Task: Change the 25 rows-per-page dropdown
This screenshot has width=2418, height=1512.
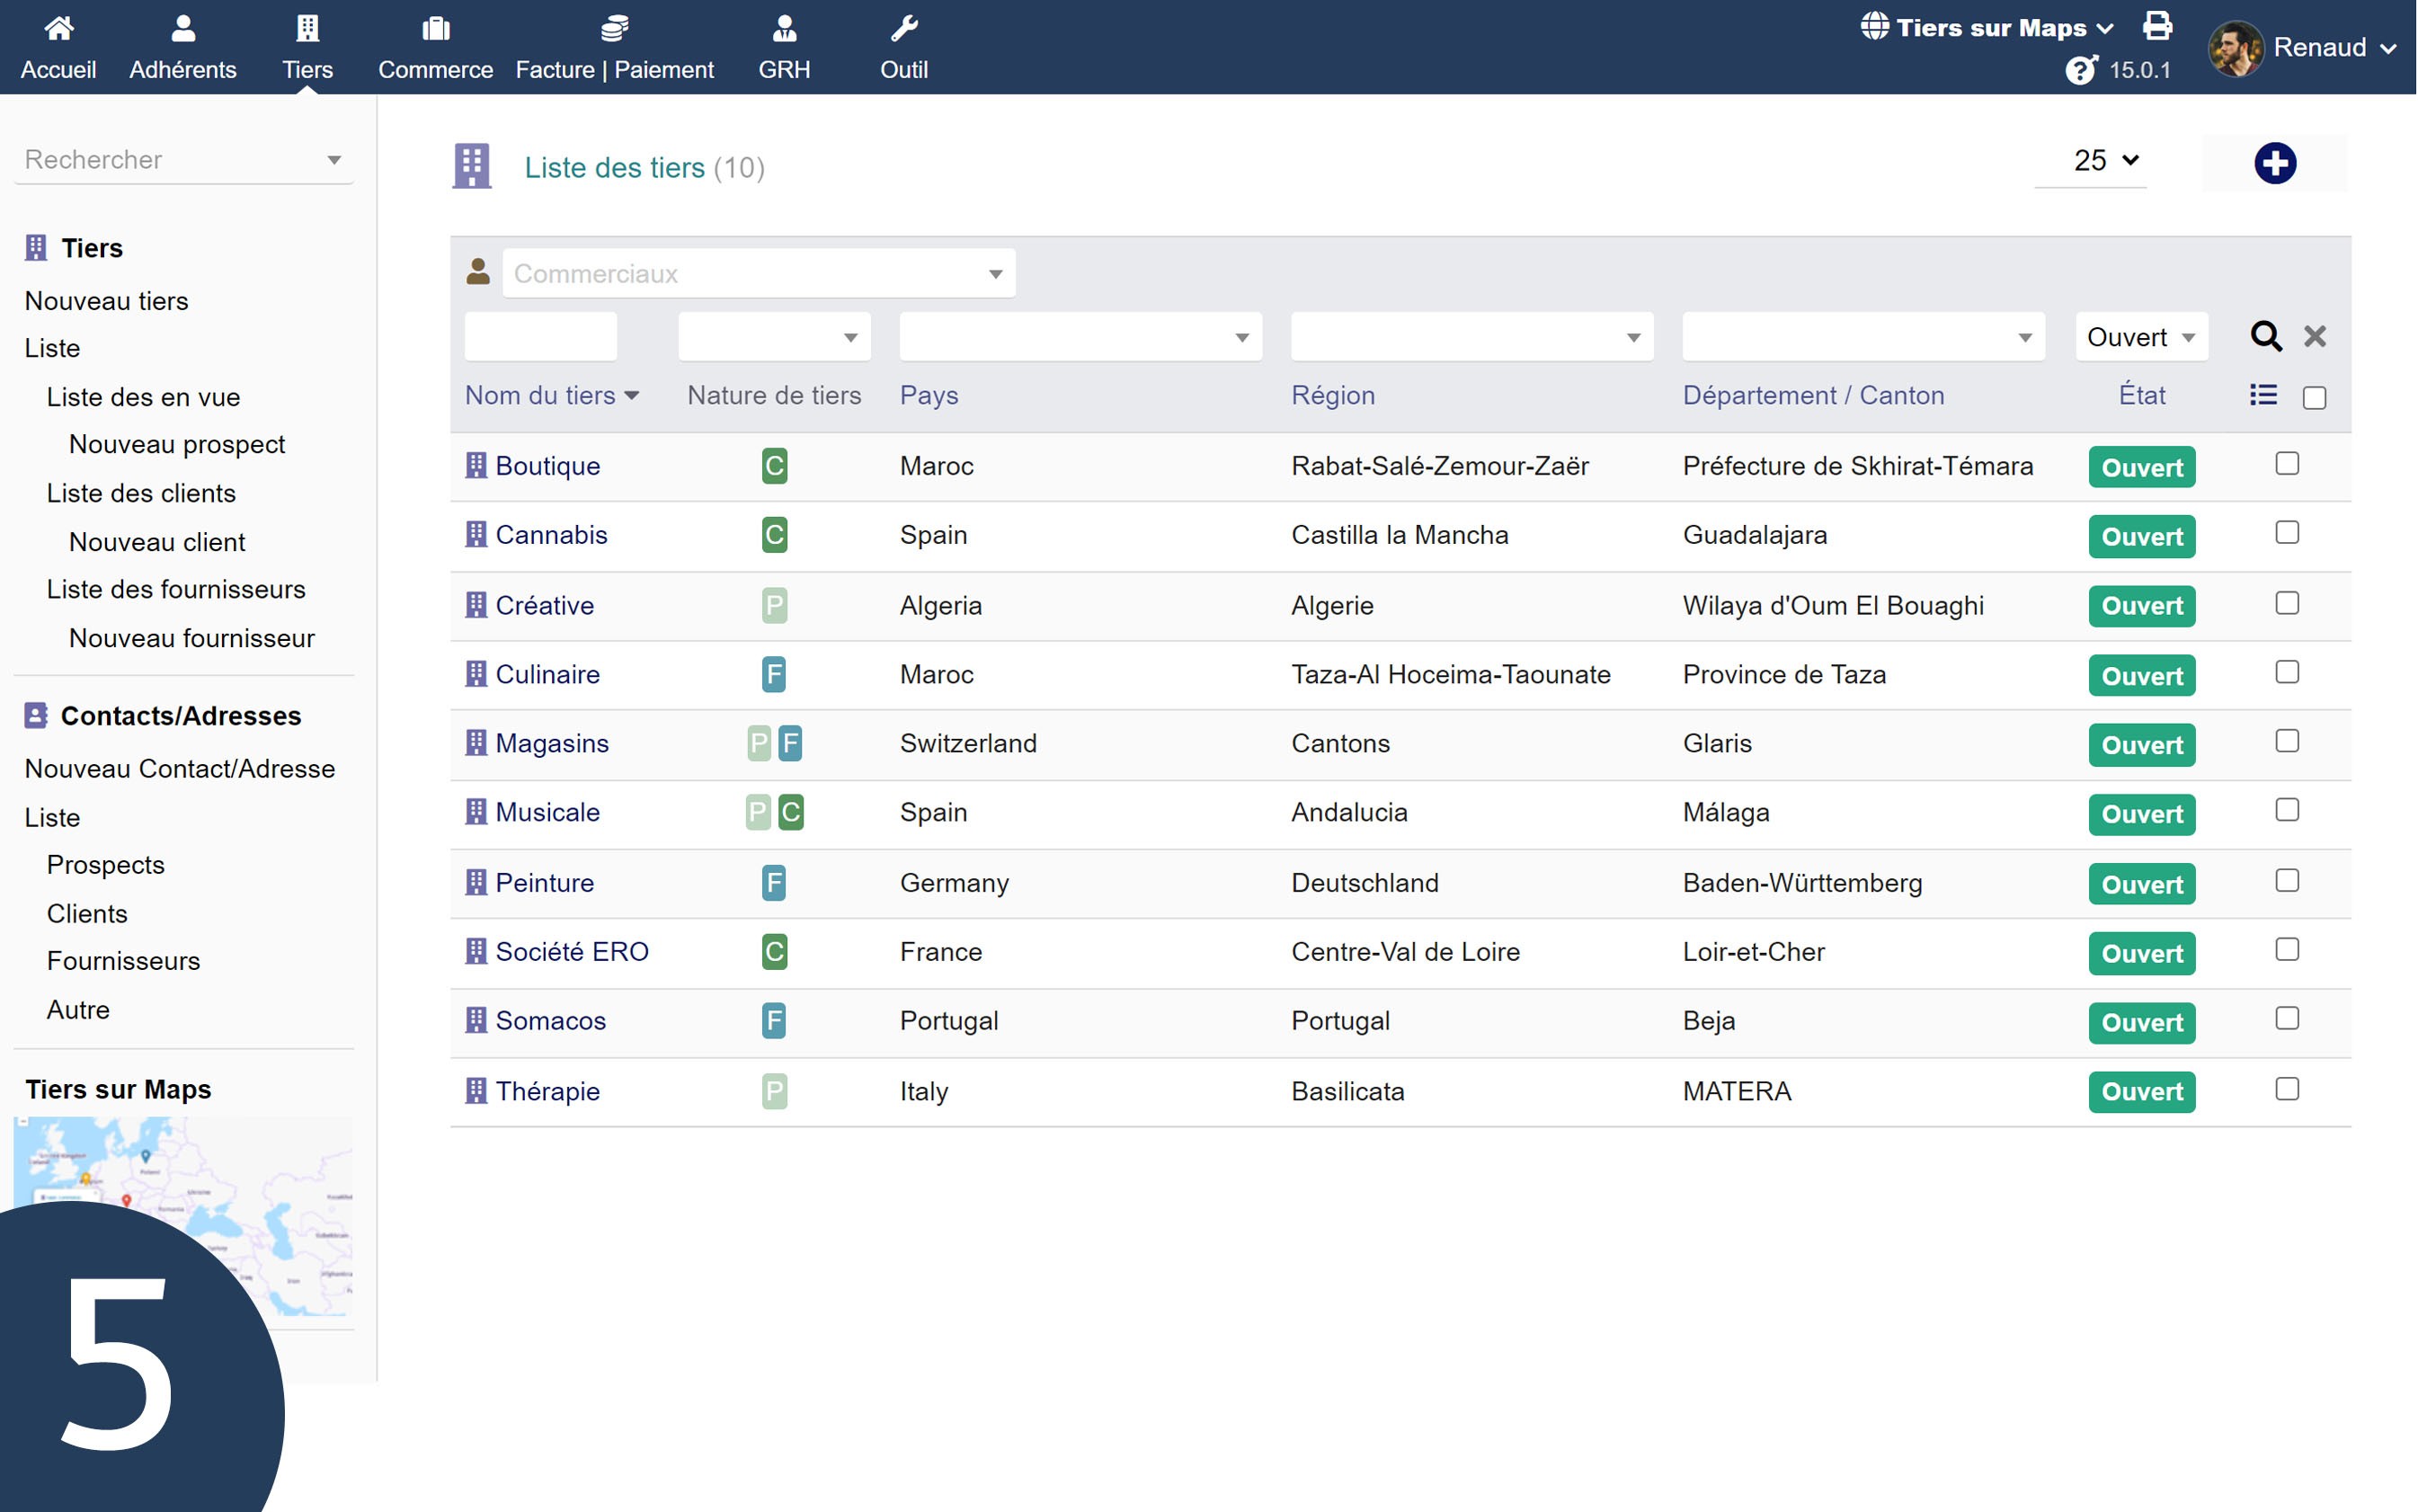Action: [2105, 160]
